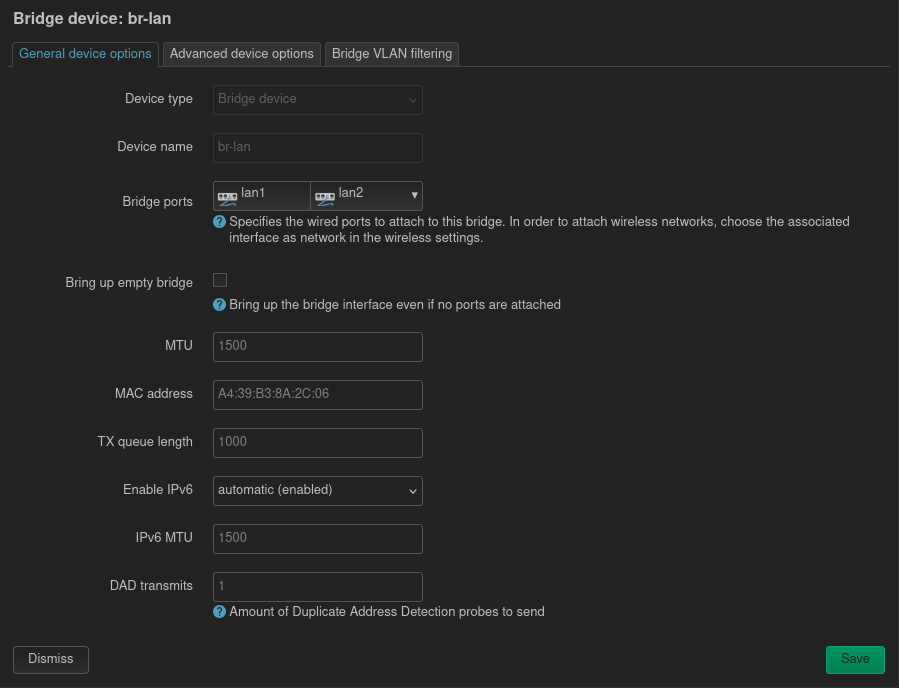Click the 'Device type' label
The height and width of the screenshot is (688, 899).
click(x=159, y=99)
